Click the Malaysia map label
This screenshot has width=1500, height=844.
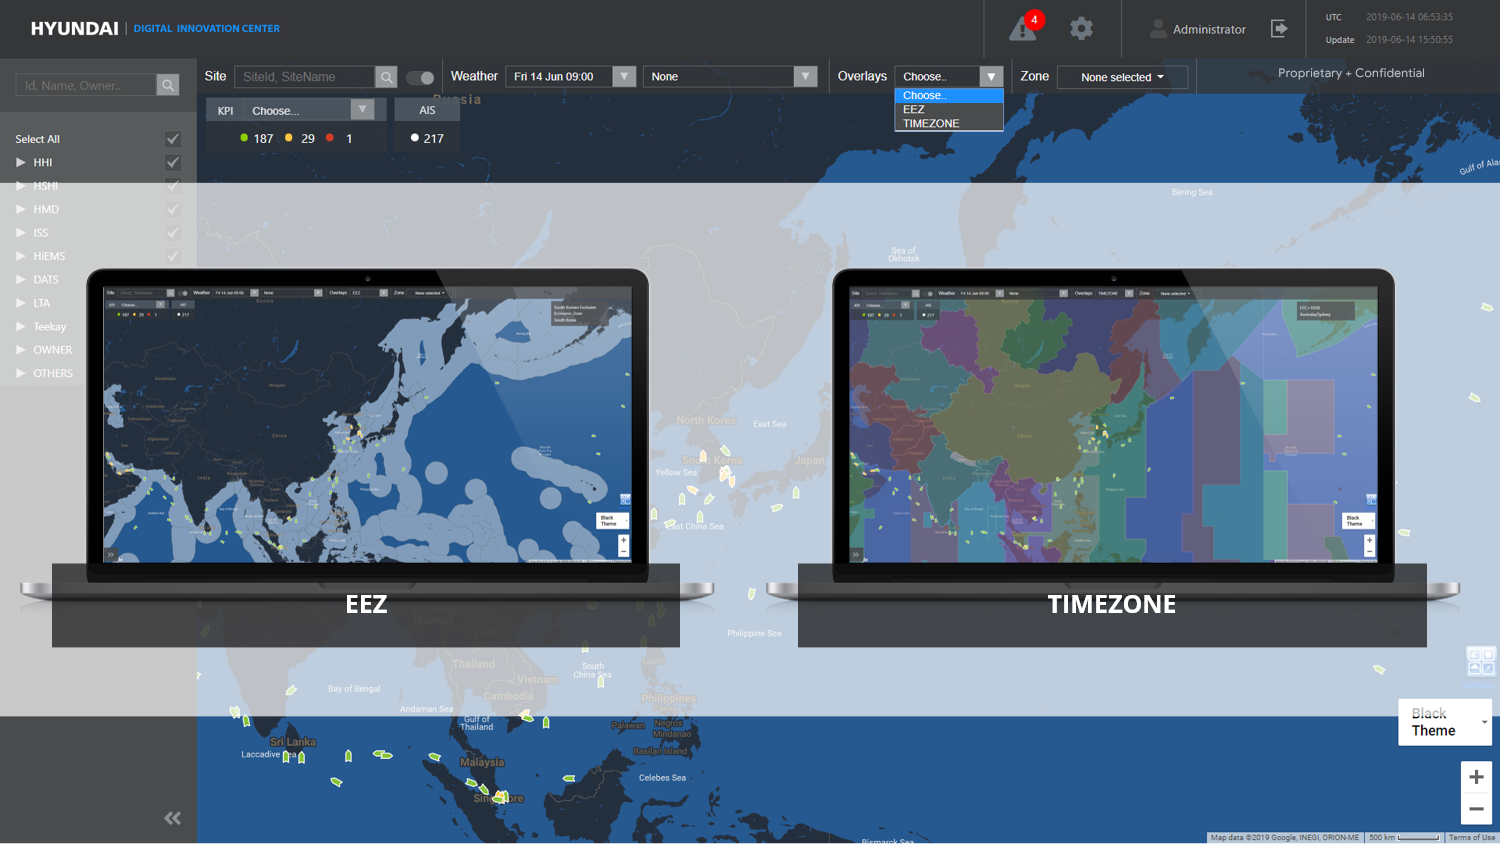[x=482, y=762]
